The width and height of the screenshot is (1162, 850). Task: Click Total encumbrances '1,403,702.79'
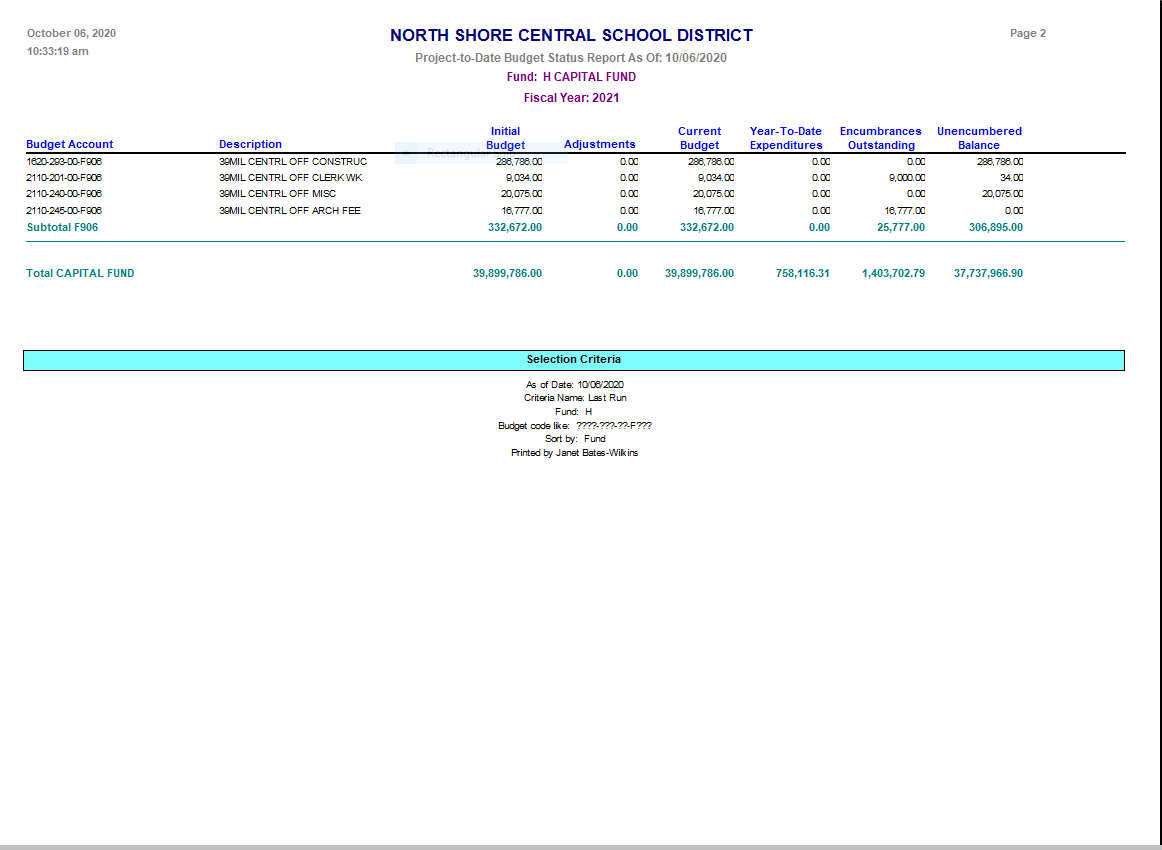coord(893,273)
